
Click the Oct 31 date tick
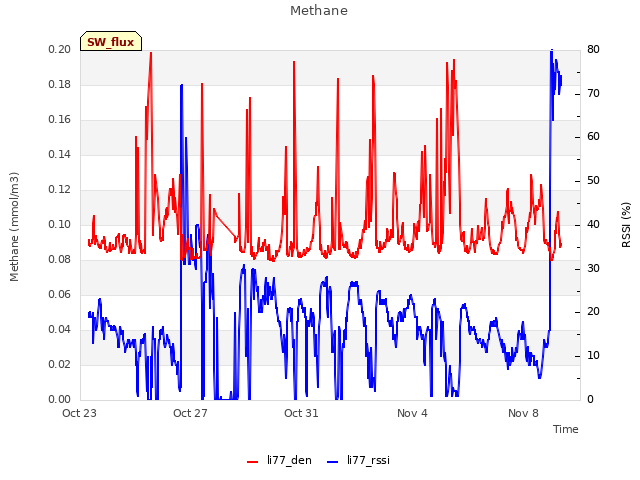coord(301,413)
